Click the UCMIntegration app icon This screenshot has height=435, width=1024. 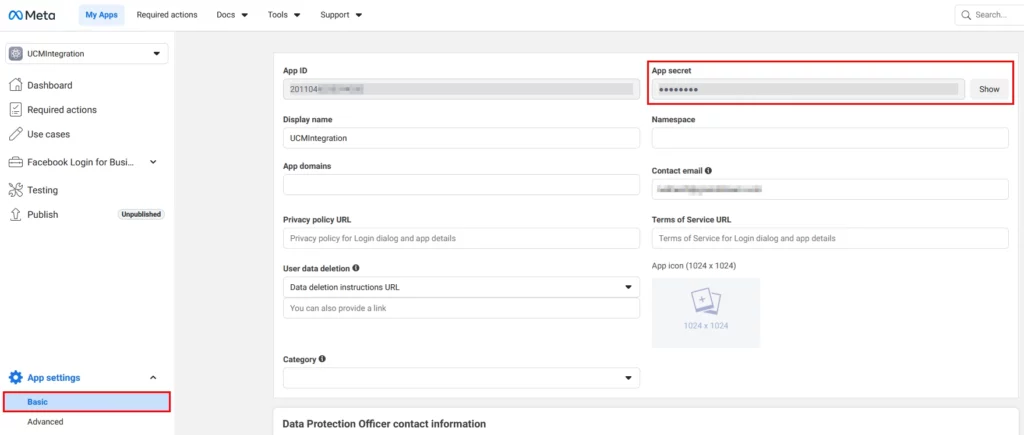coord(16,54)
